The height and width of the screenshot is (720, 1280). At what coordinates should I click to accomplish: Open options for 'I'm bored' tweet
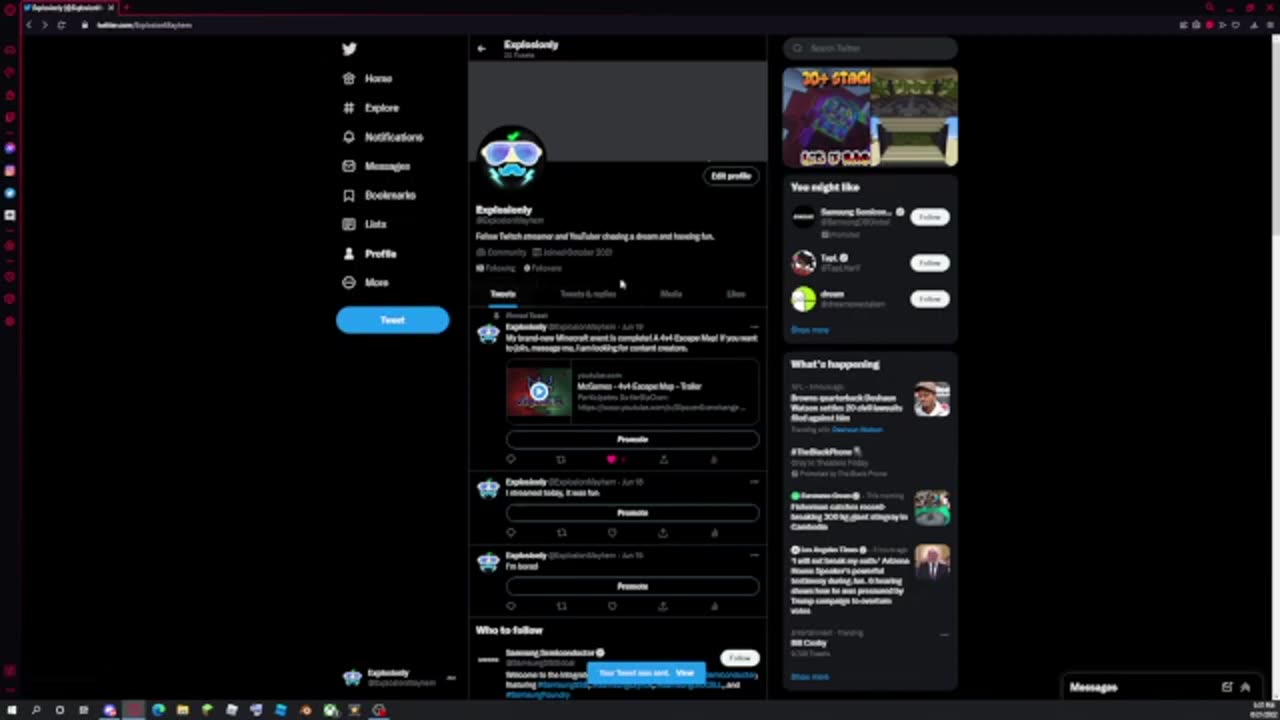click(754, 555)
